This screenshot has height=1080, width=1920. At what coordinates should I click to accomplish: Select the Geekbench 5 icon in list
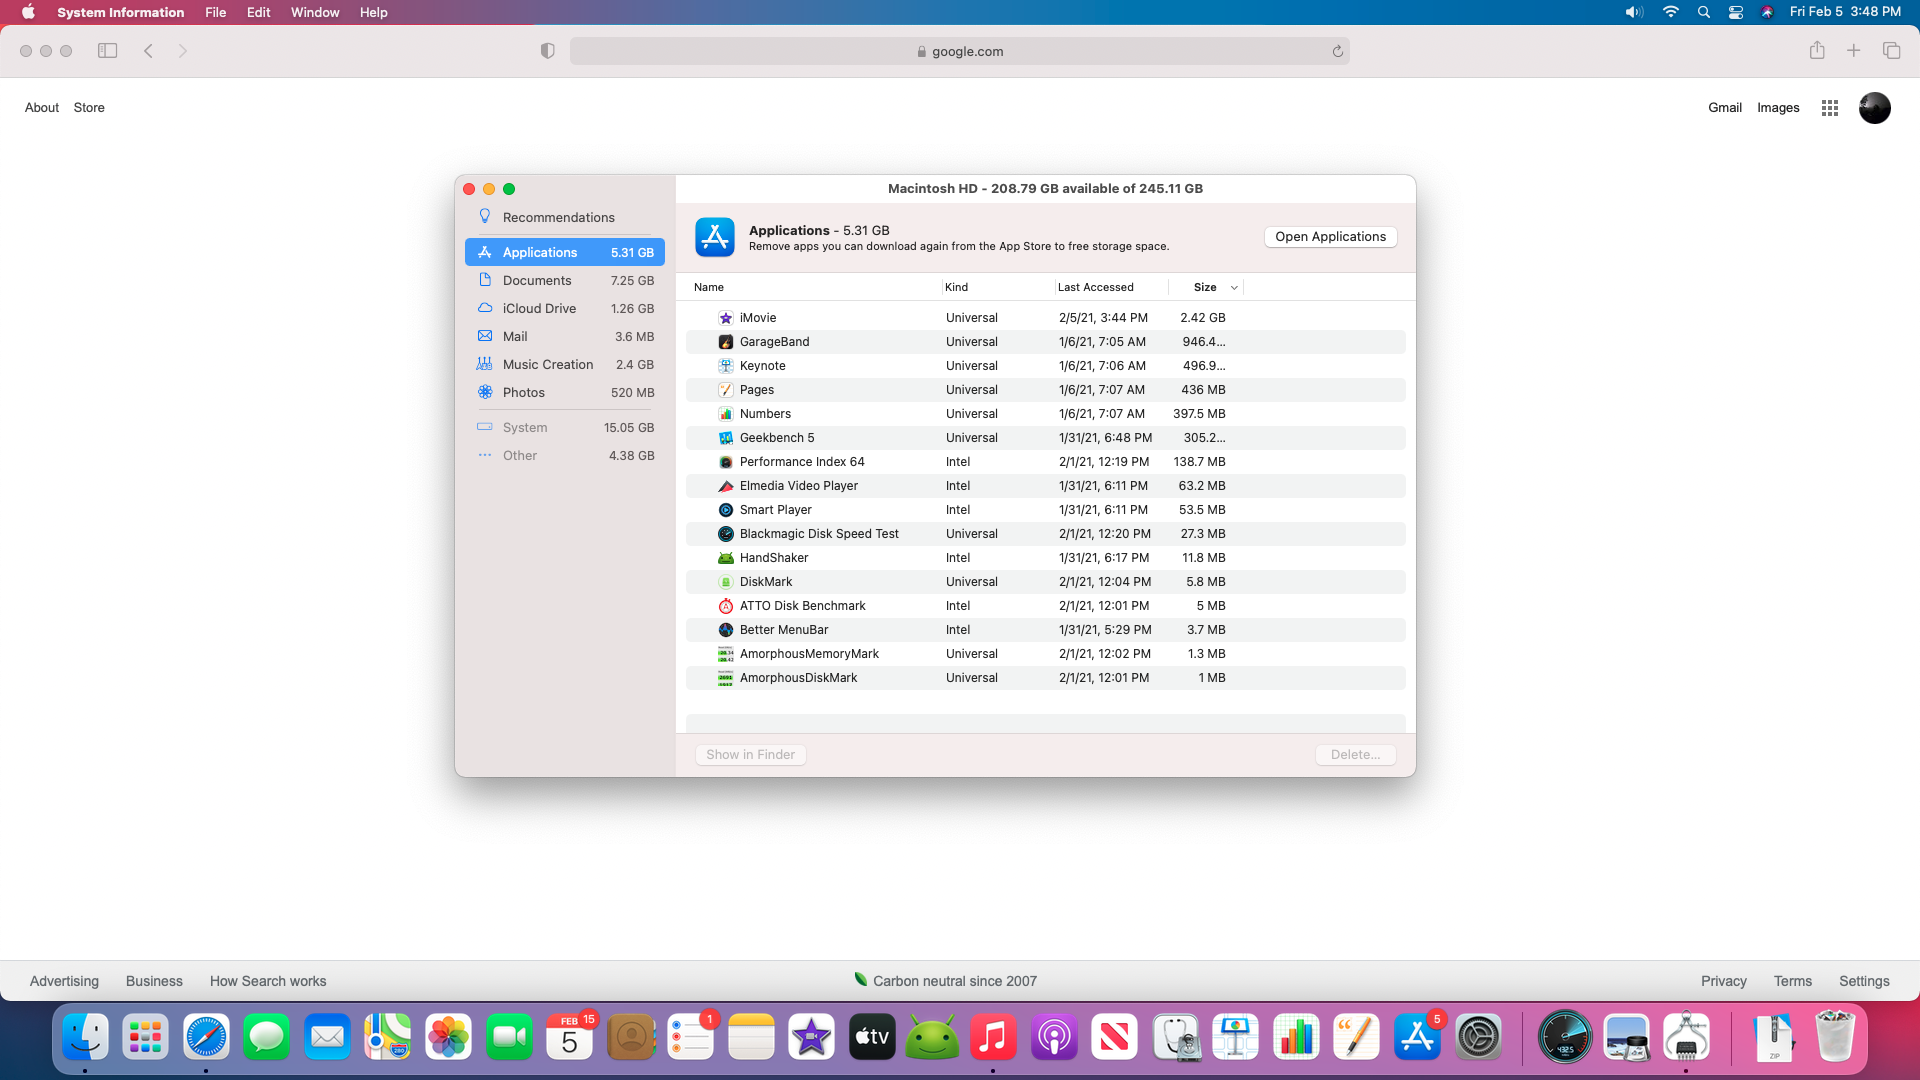[x=726, y=437]
